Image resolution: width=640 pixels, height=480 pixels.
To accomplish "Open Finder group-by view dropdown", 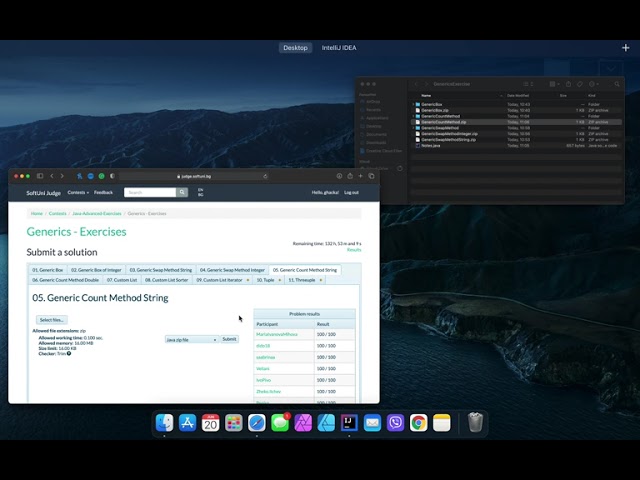I will click(x=554, y=84).
